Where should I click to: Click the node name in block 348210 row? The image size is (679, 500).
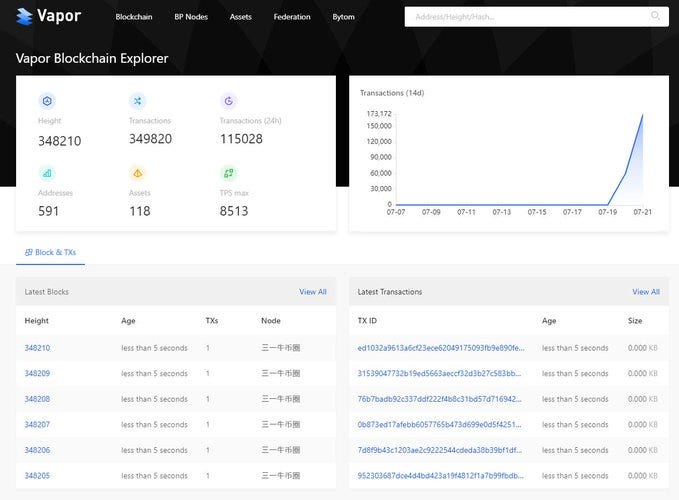pyautogui.click(x=281, y=348)
